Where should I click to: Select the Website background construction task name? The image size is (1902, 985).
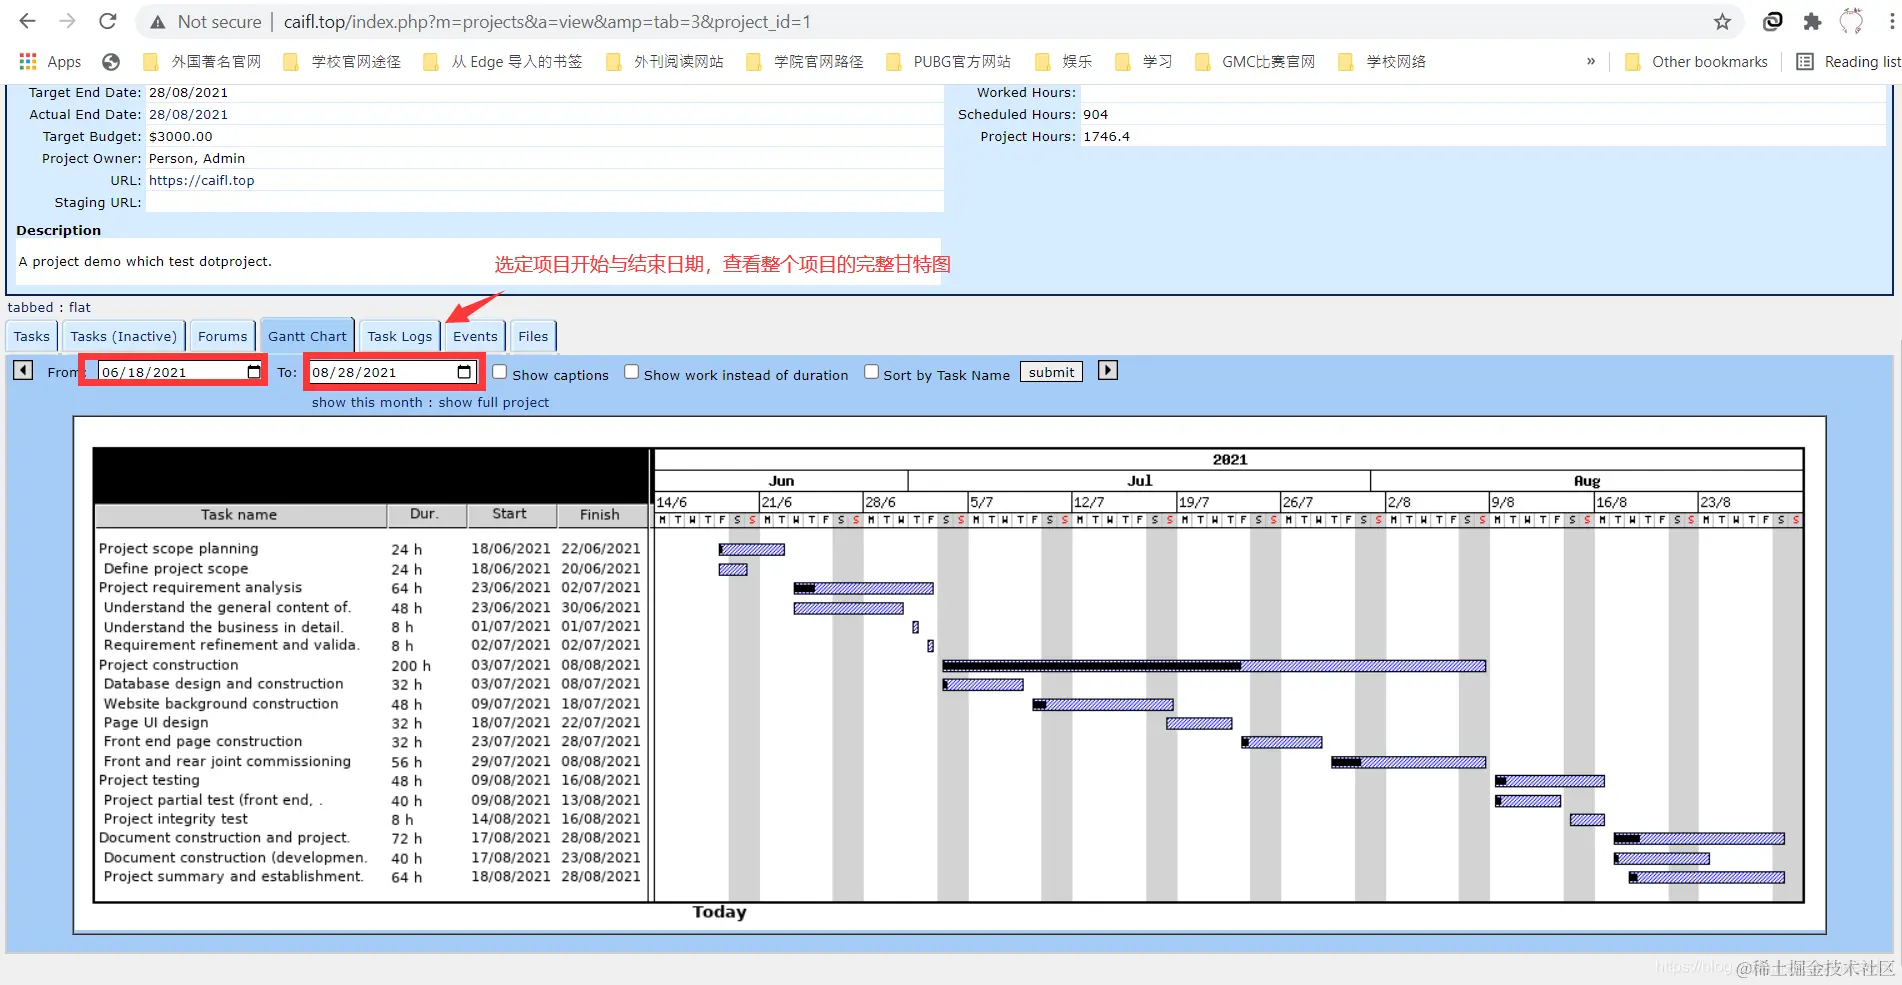[221, 704]
